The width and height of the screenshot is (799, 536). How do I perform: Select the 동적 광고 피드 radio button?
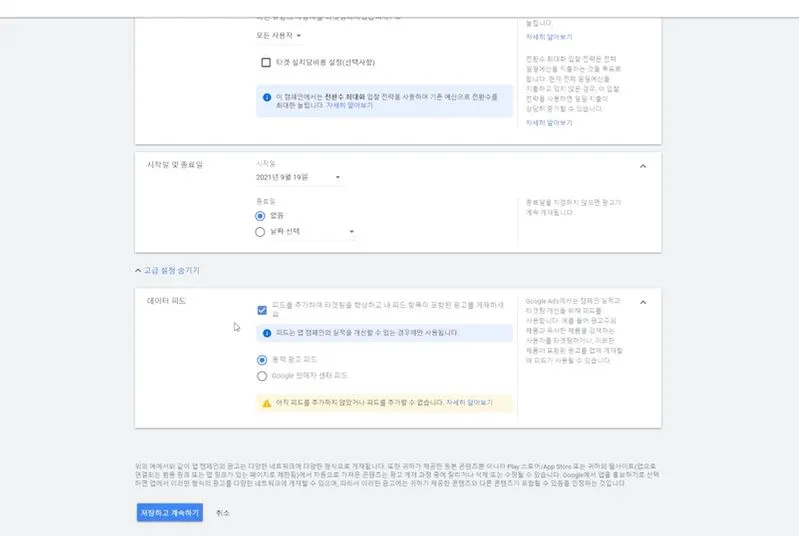coord(262,360)
